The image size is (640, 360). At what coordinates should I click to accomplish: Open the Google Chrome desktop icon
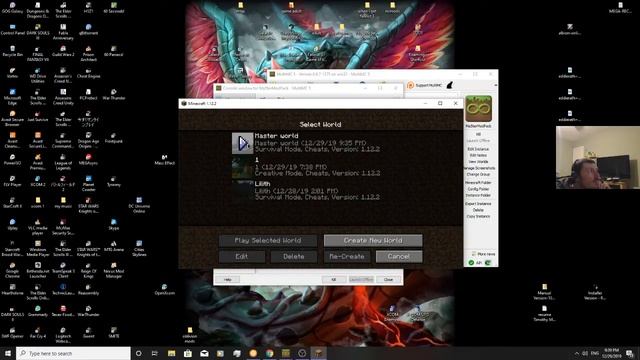coord(12,270)
